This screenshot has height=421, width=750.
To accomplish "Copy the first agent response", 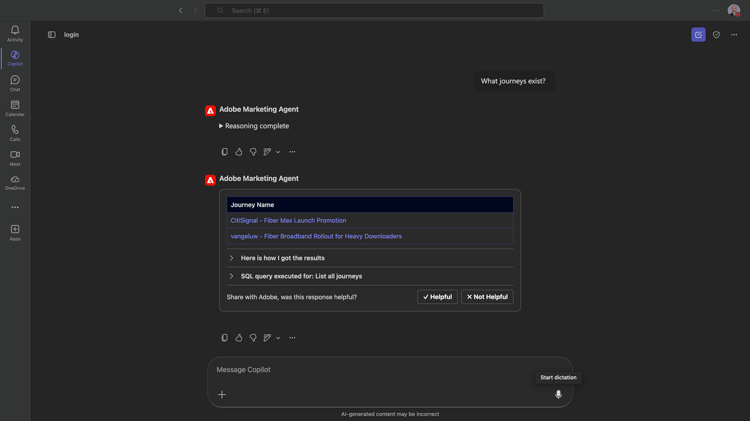I will 224,152.
